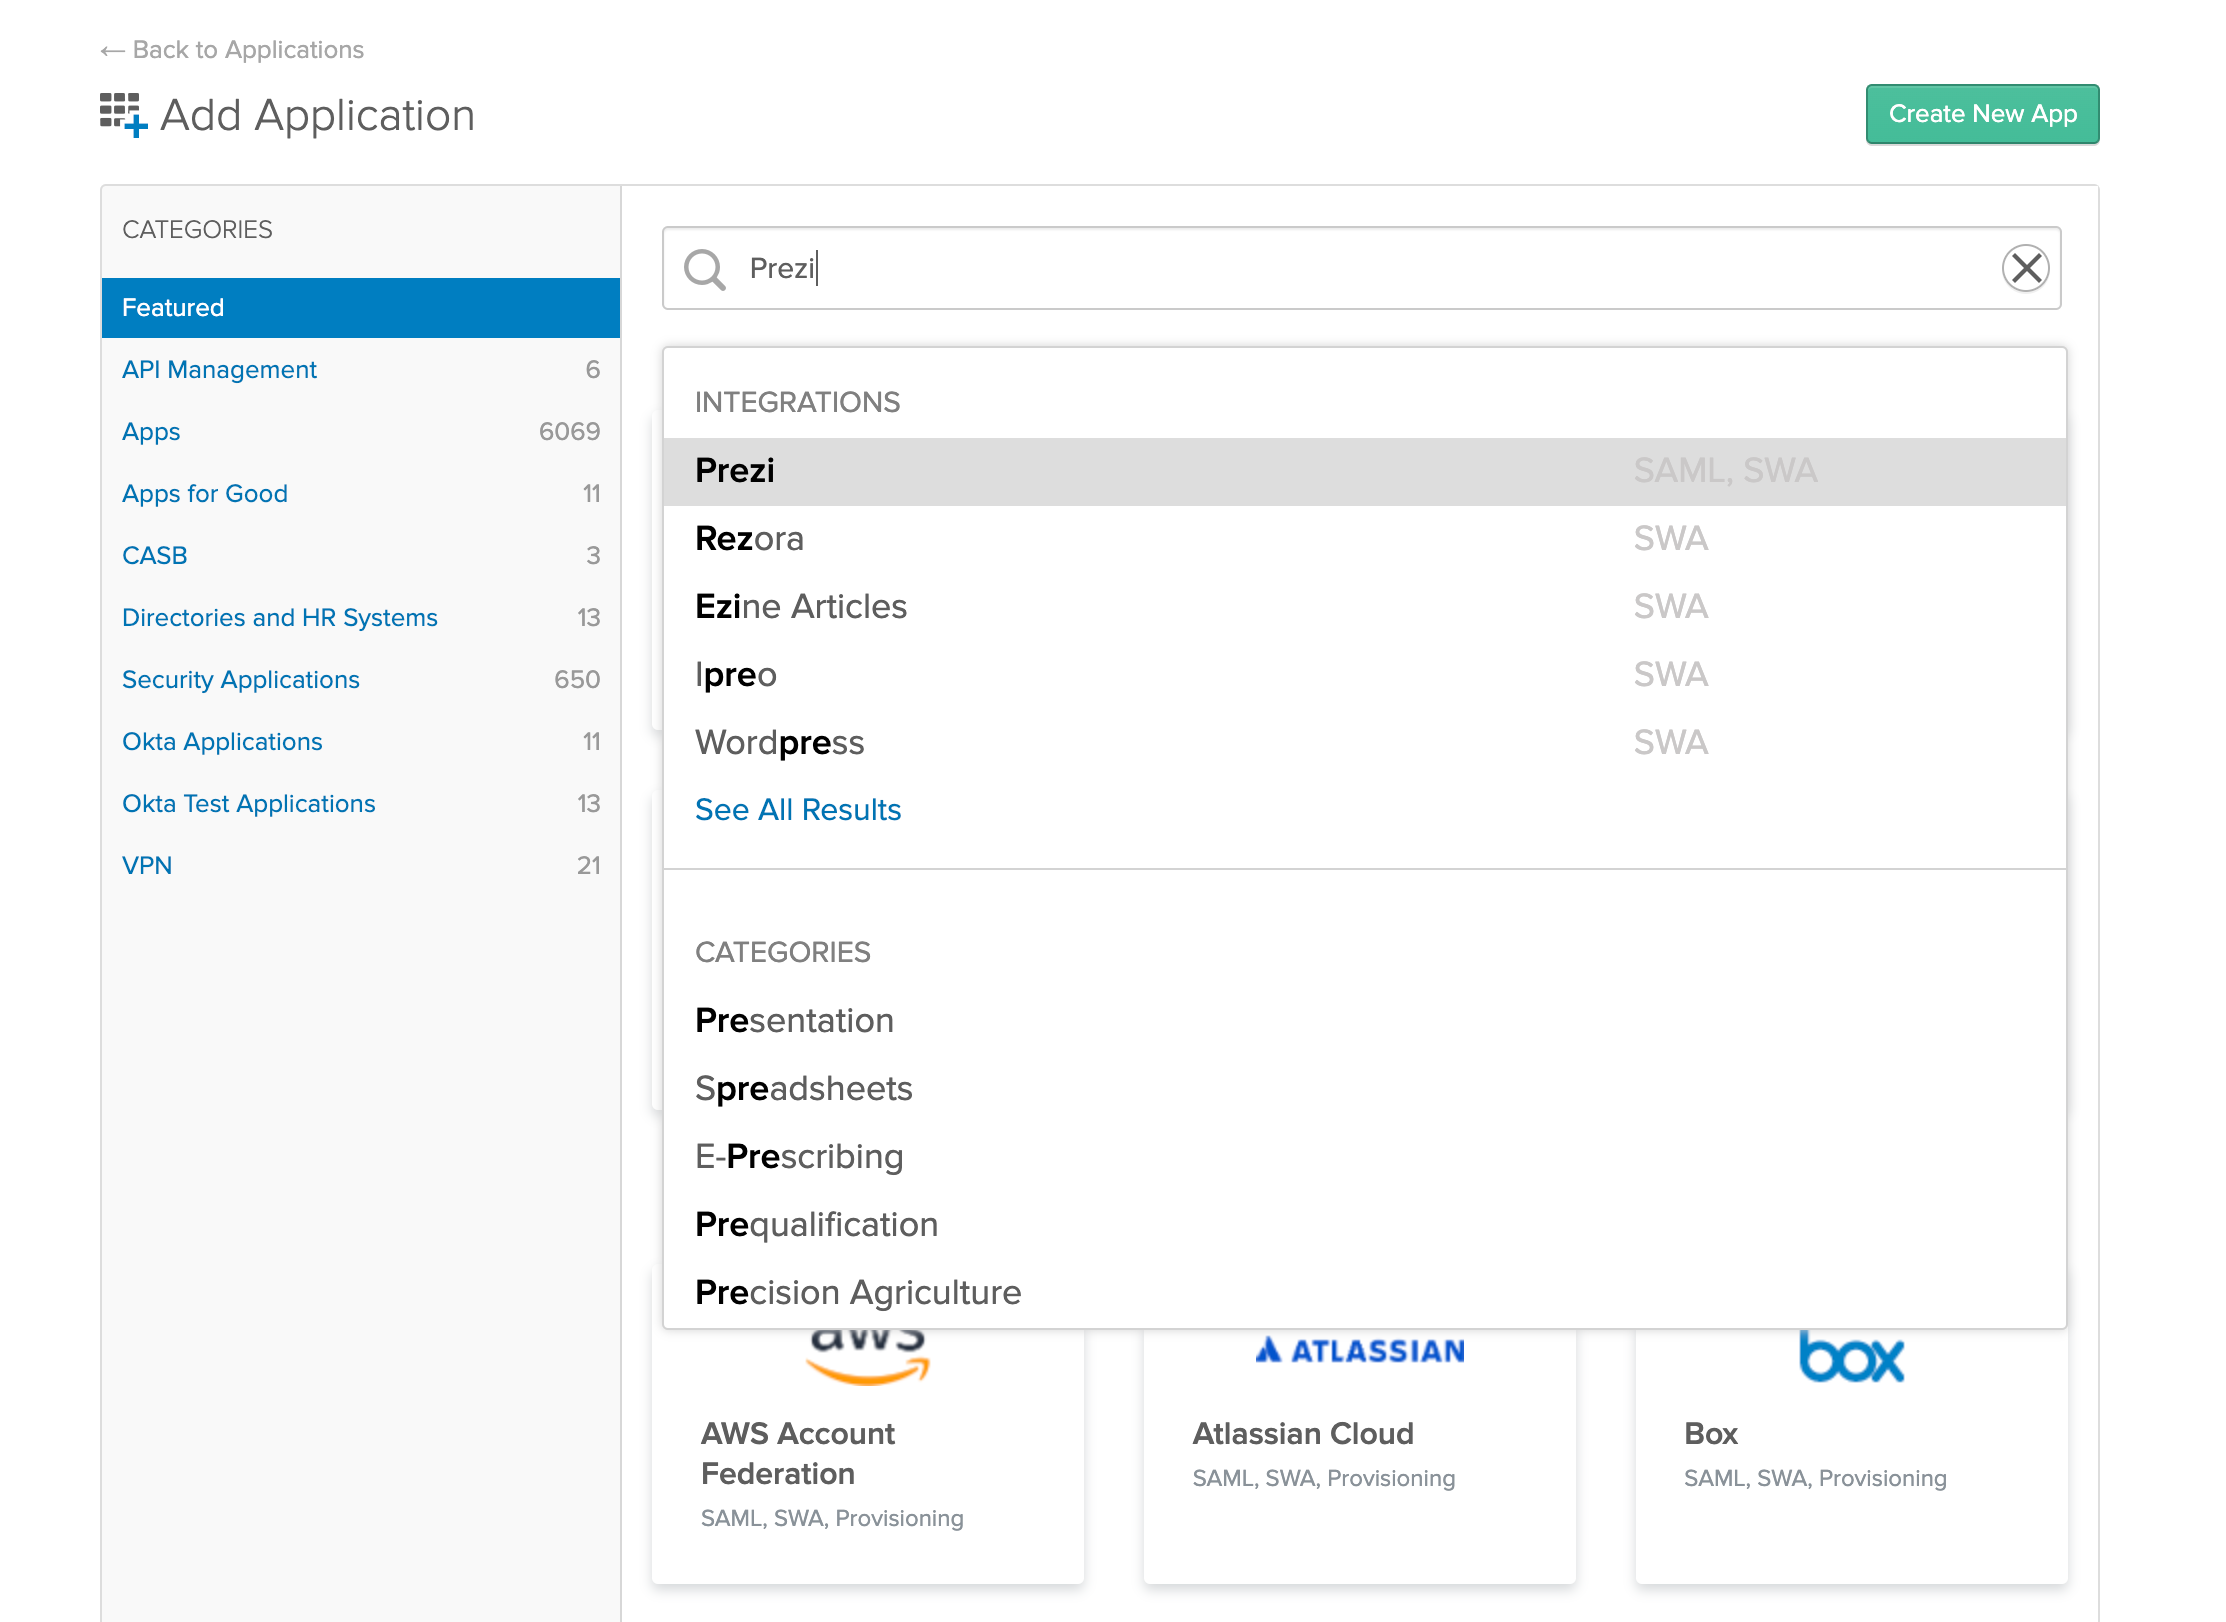Click the Box logo
2226x1622 pixels.
(x=1851, y=1357)
